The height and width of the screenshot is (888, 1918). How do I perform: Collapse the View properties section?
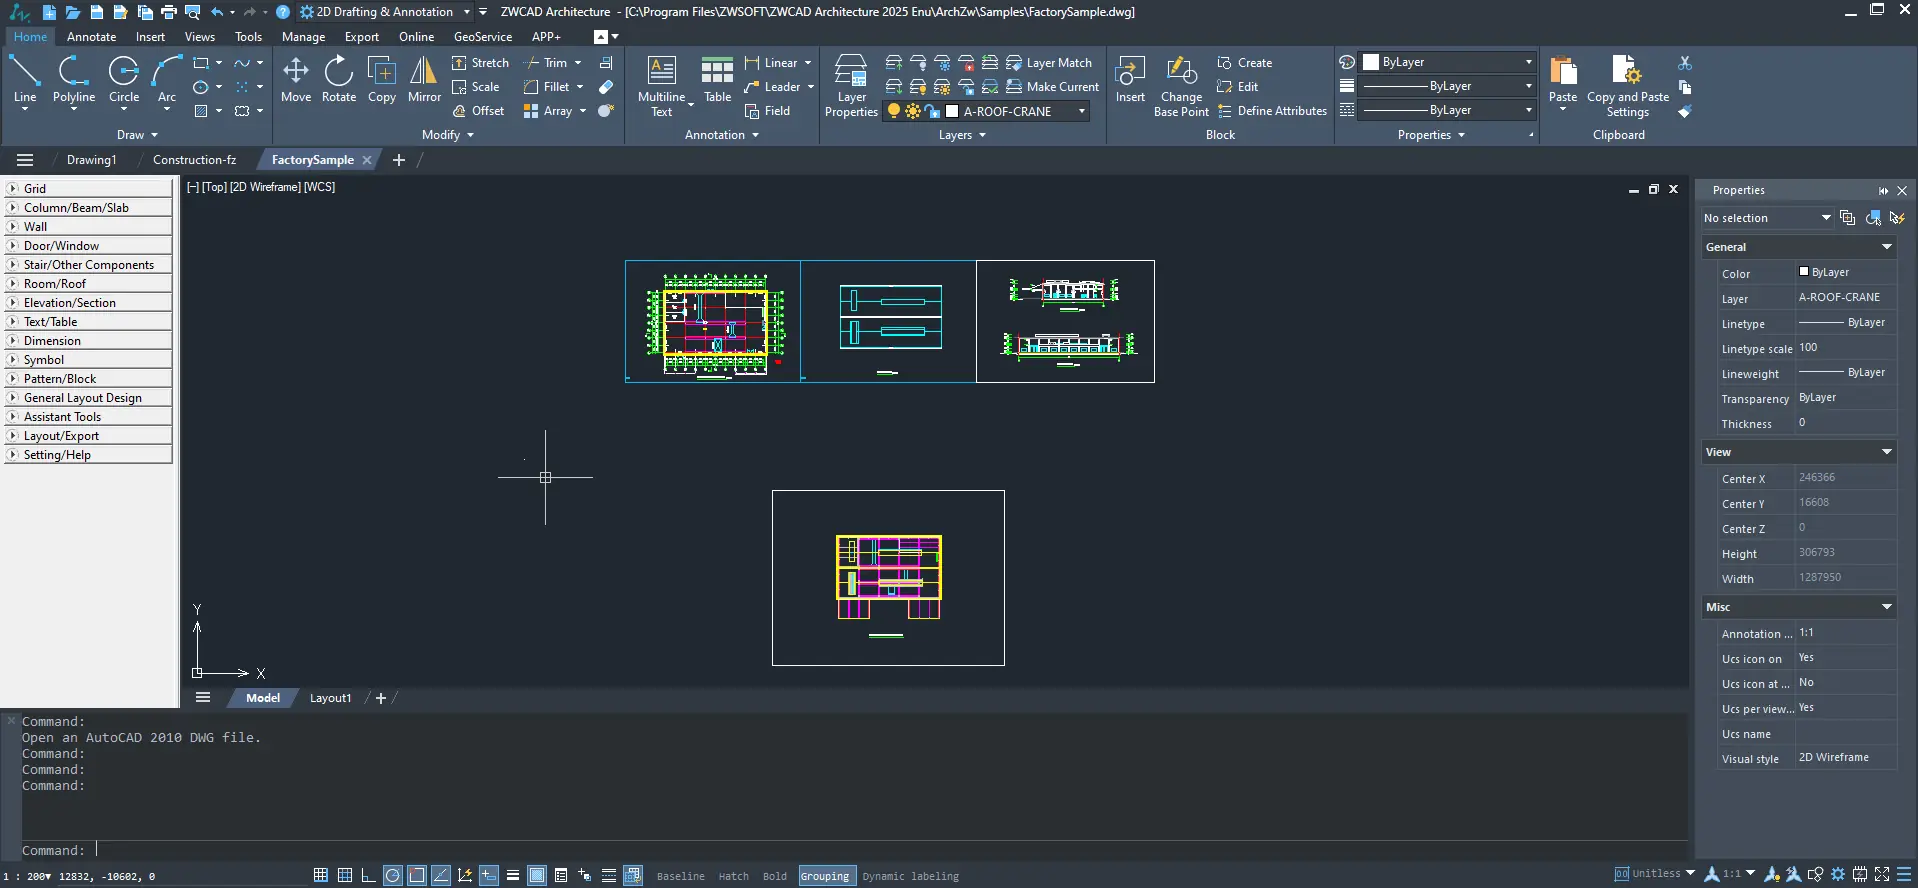pos(1887,452)
